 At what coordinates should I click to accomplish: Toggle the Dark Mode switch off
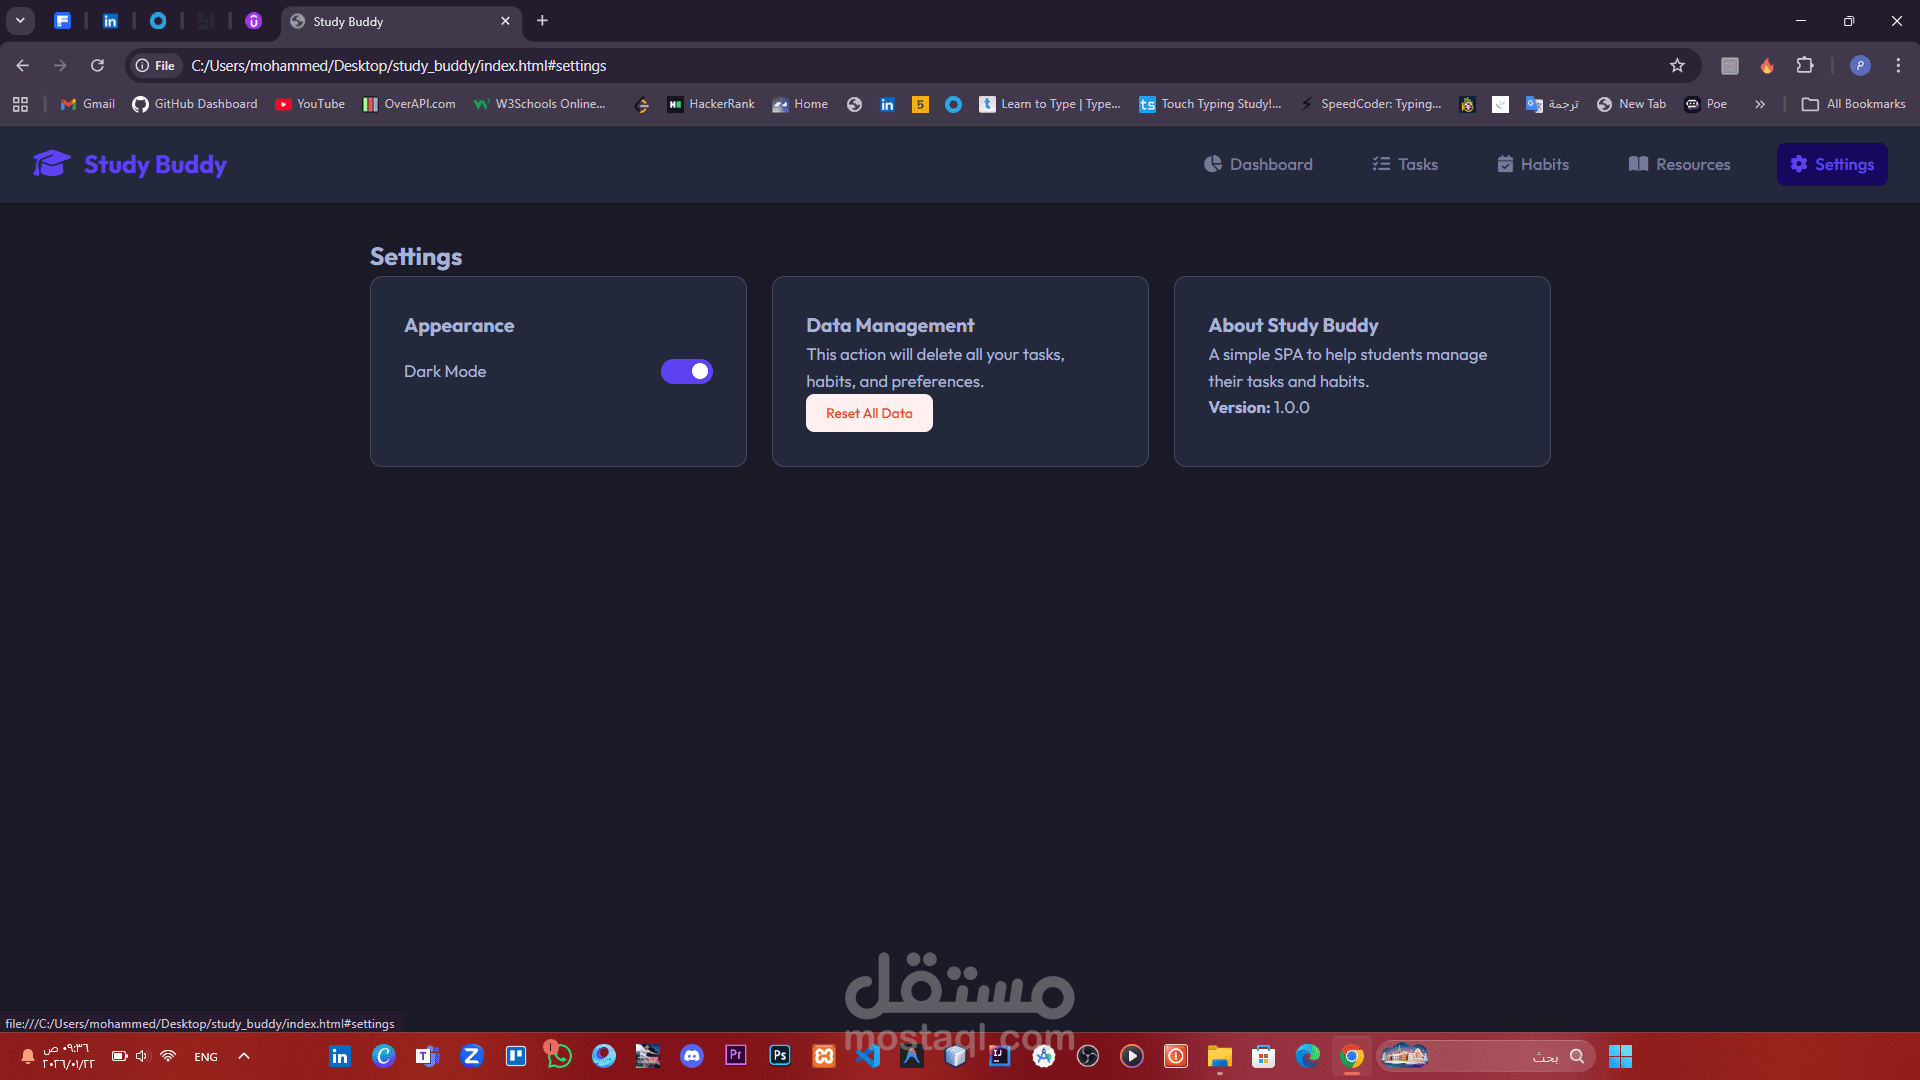click(x=687, y=372)
